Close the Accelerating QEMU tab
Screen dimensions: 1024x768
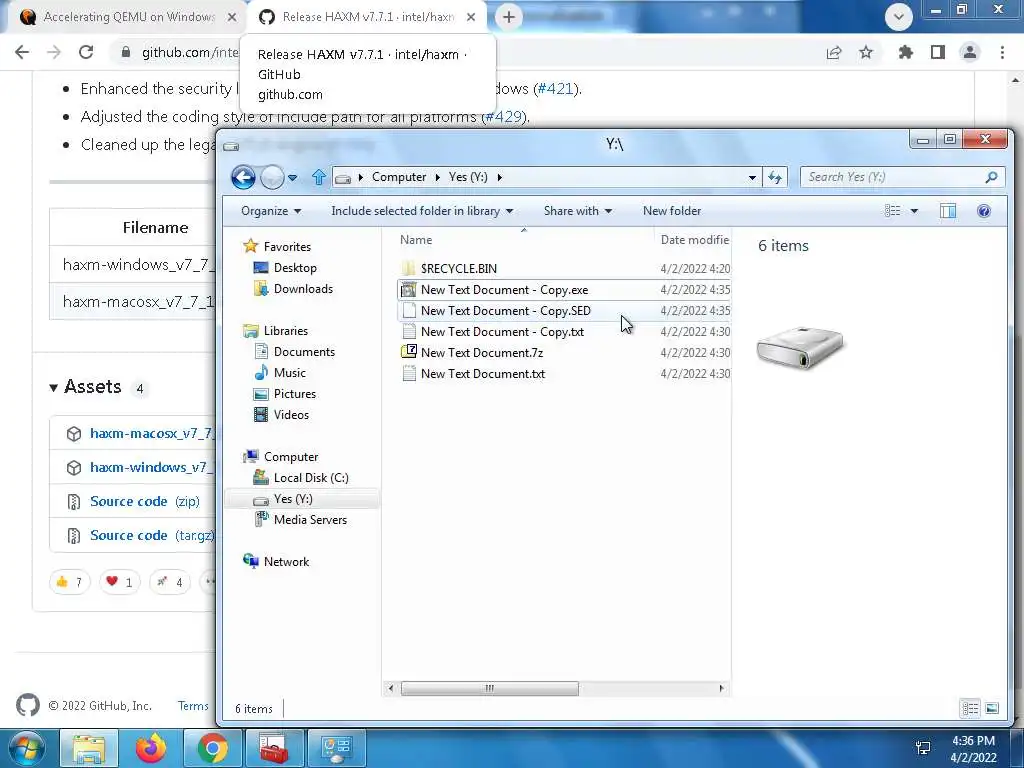tap(232, 18)
